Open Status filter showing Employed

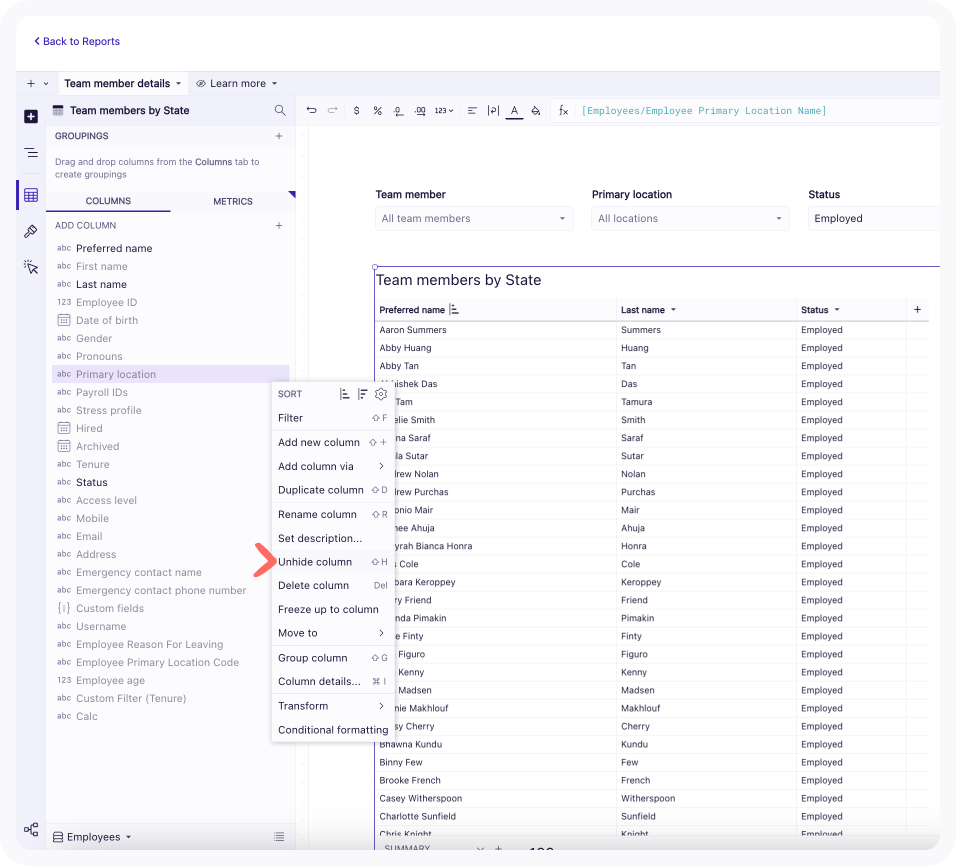point(874,218)
